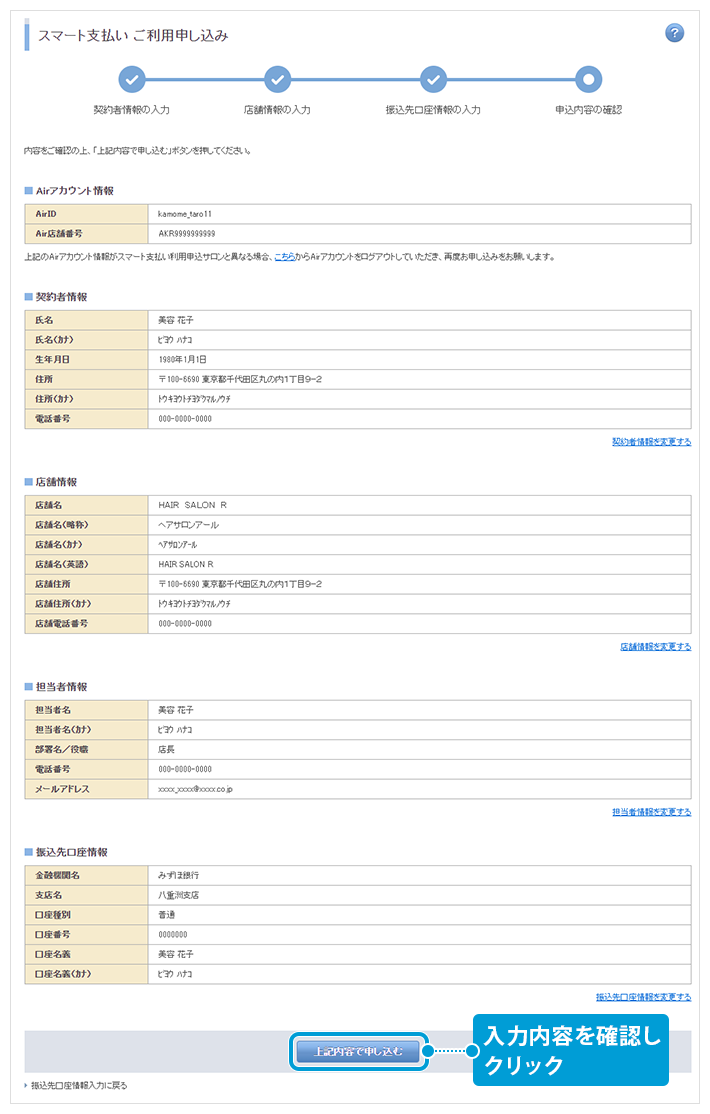Click the 支店名 value 八重洲支店
This screenshot has width=710, height=1114.
tap(179, 895)
